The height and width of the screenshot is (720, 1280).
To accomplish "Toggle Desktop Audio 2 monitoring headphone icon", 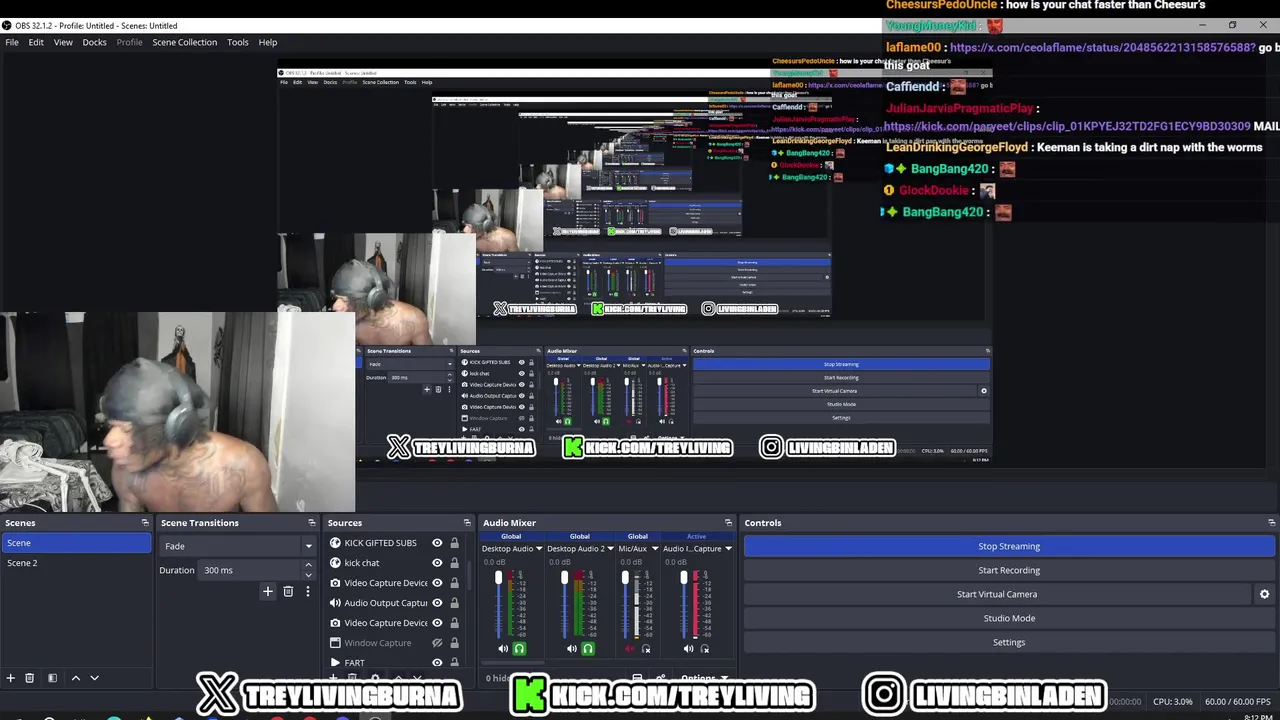I will (588, 649).
